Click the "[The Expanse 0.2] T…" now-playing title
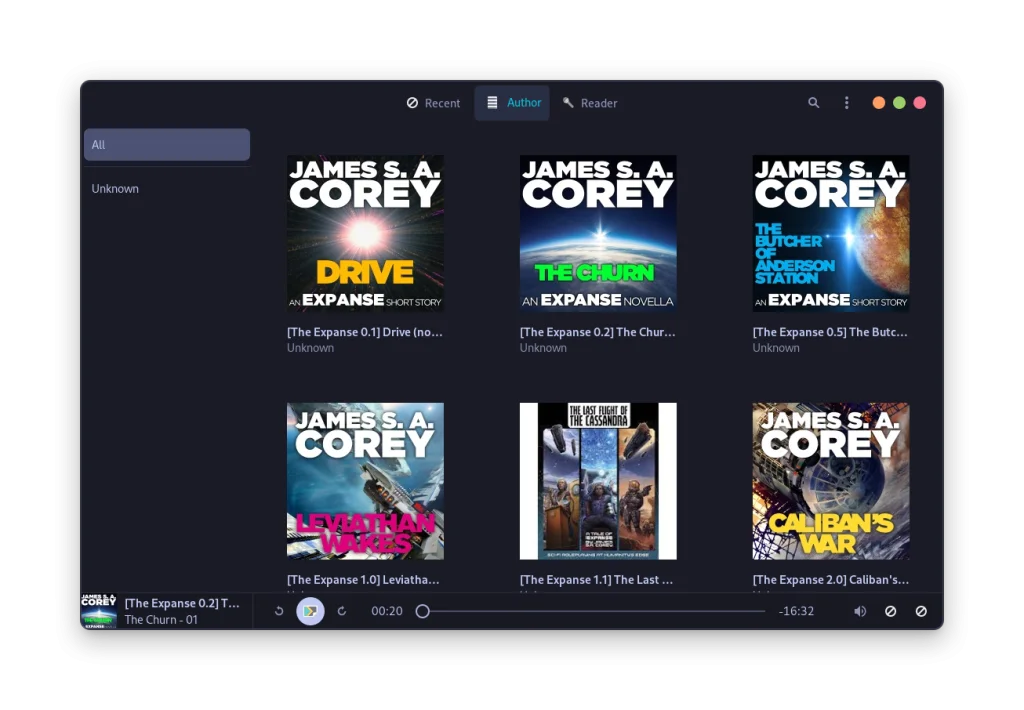The image size is (1024, 710). tap(182, 603)
